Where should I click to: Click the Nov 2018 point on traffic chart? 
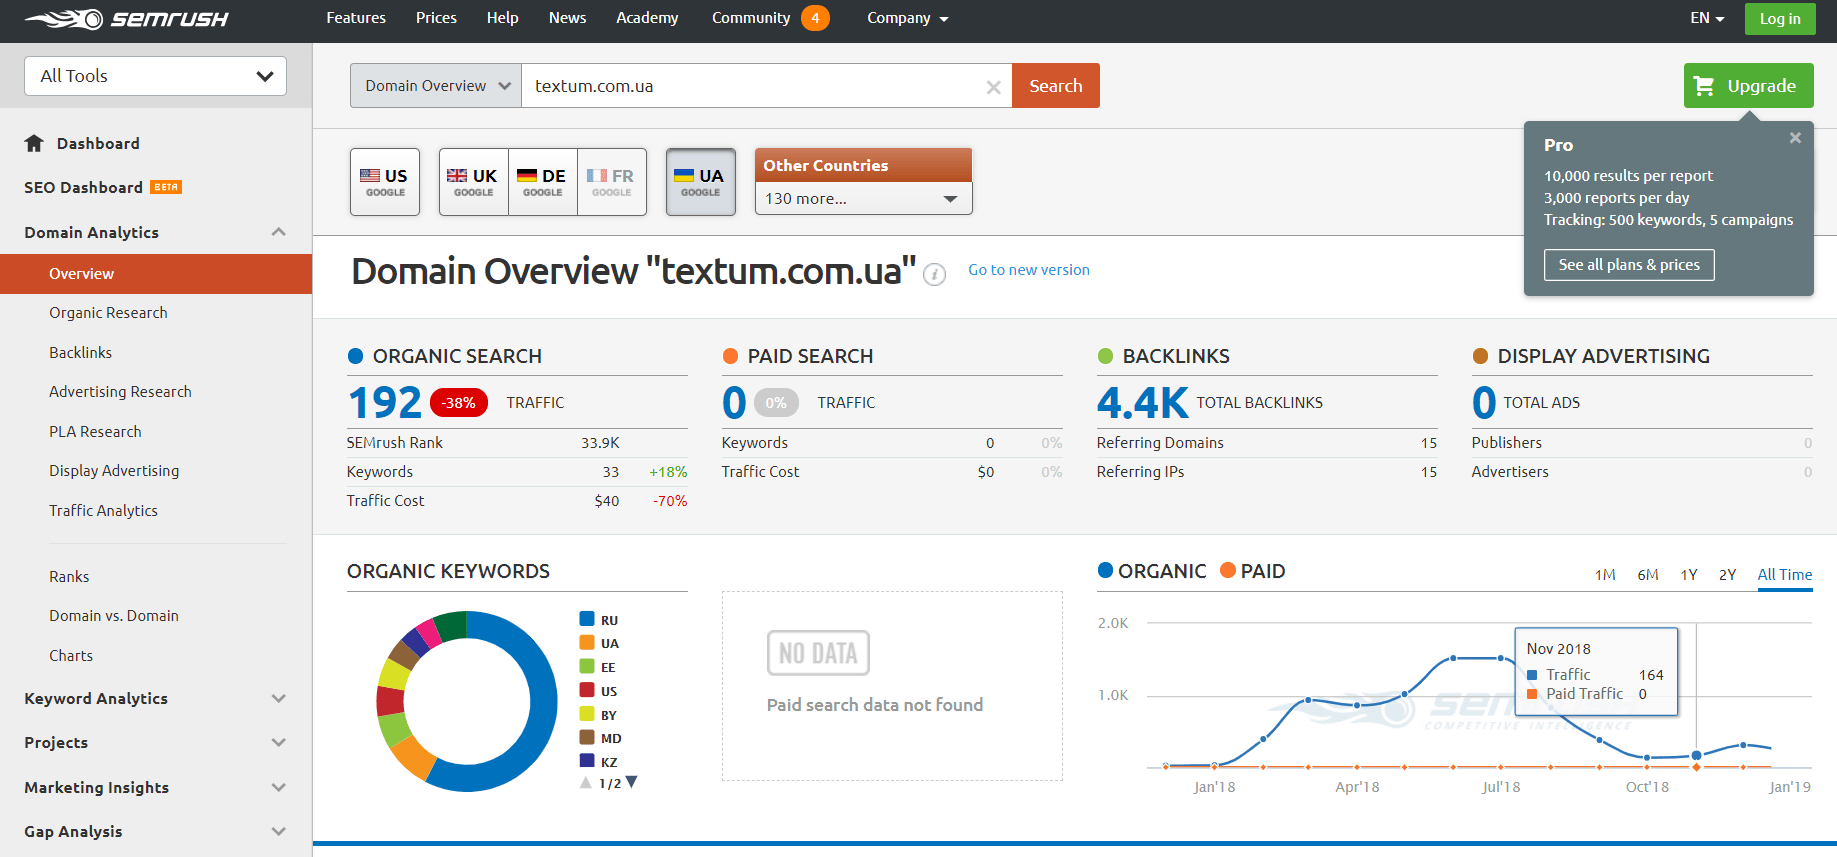pos(1696,755)
